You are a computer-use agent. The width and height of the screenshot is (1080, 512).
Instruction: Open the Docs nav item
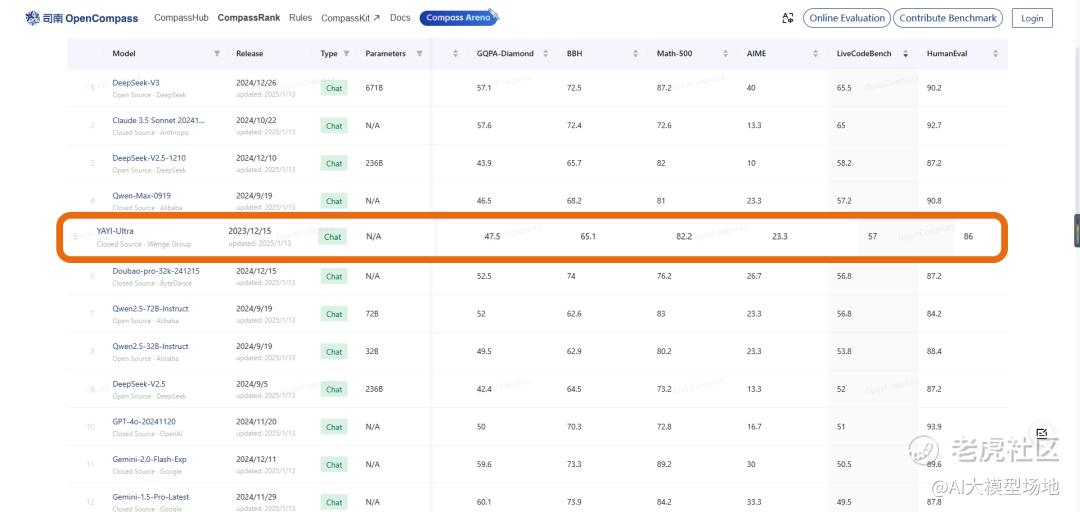coord(400,18)
